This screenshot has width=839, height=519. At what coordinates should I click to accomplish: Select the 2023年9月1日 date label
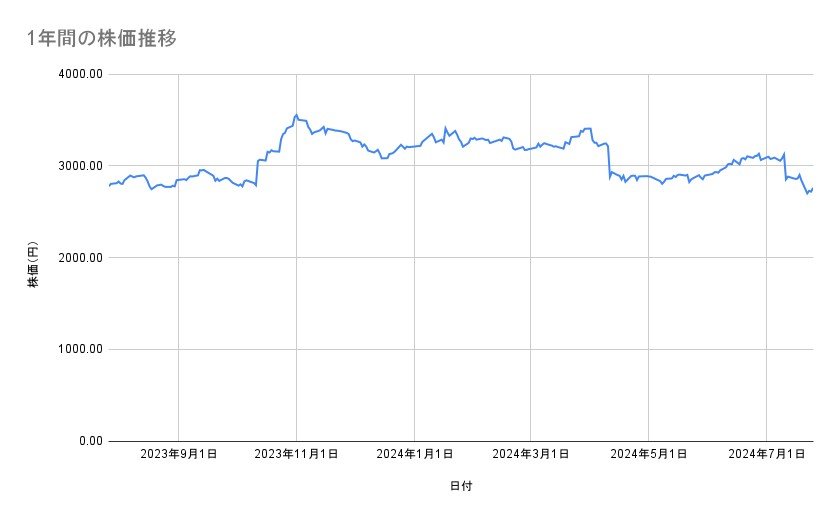(x=178, y=455)
